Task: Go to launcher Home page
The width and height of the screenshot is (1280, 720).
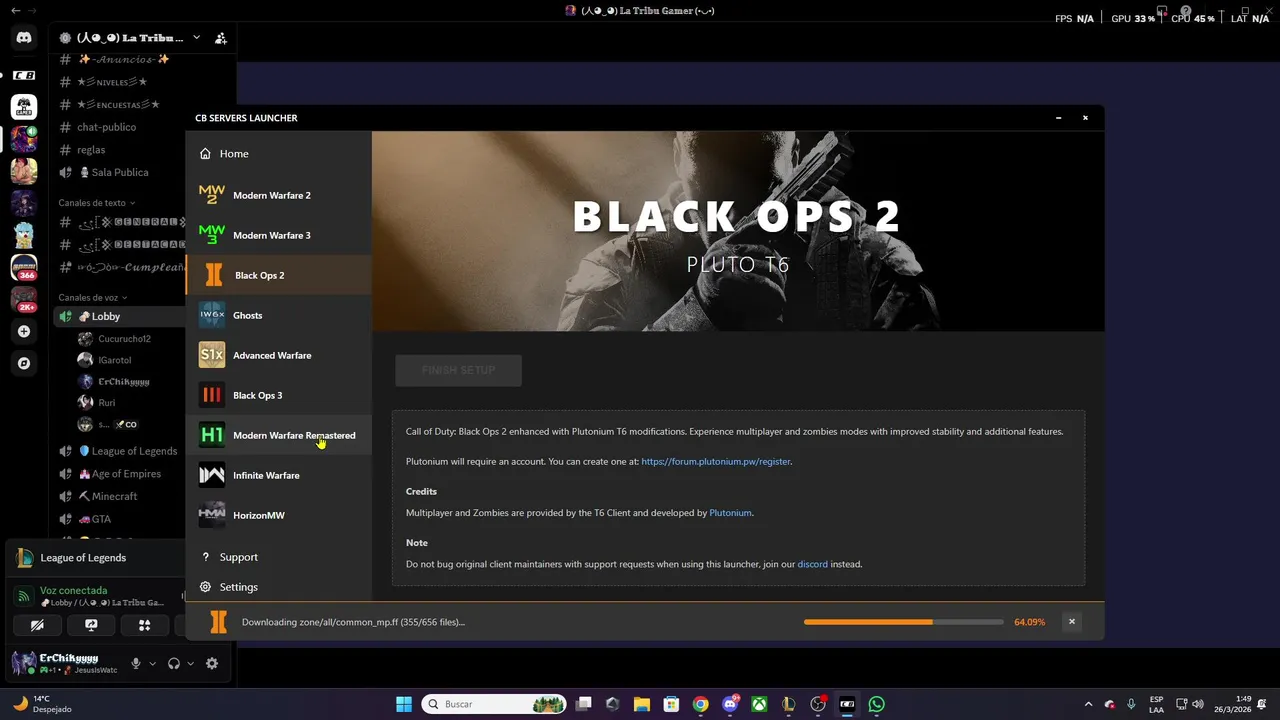Action: click(x=278, y=153)
